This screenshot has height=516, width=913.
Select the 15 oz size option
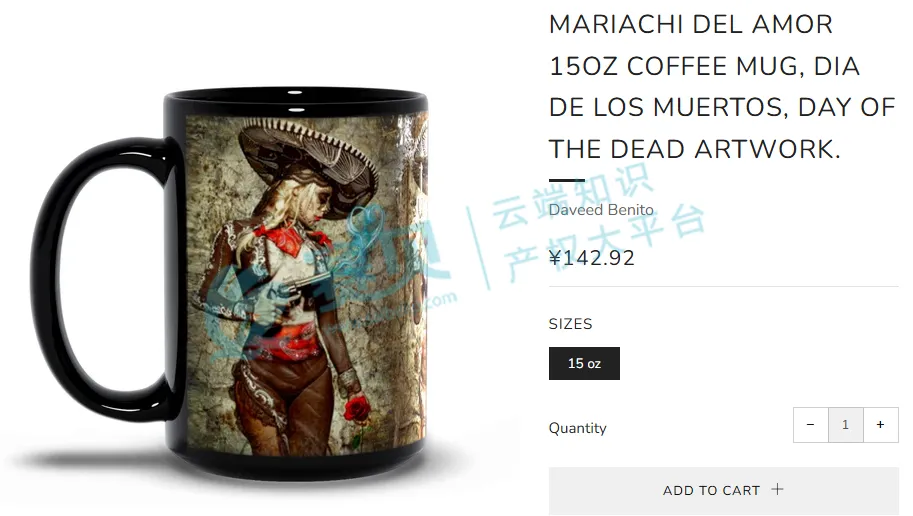click(584, 363)
